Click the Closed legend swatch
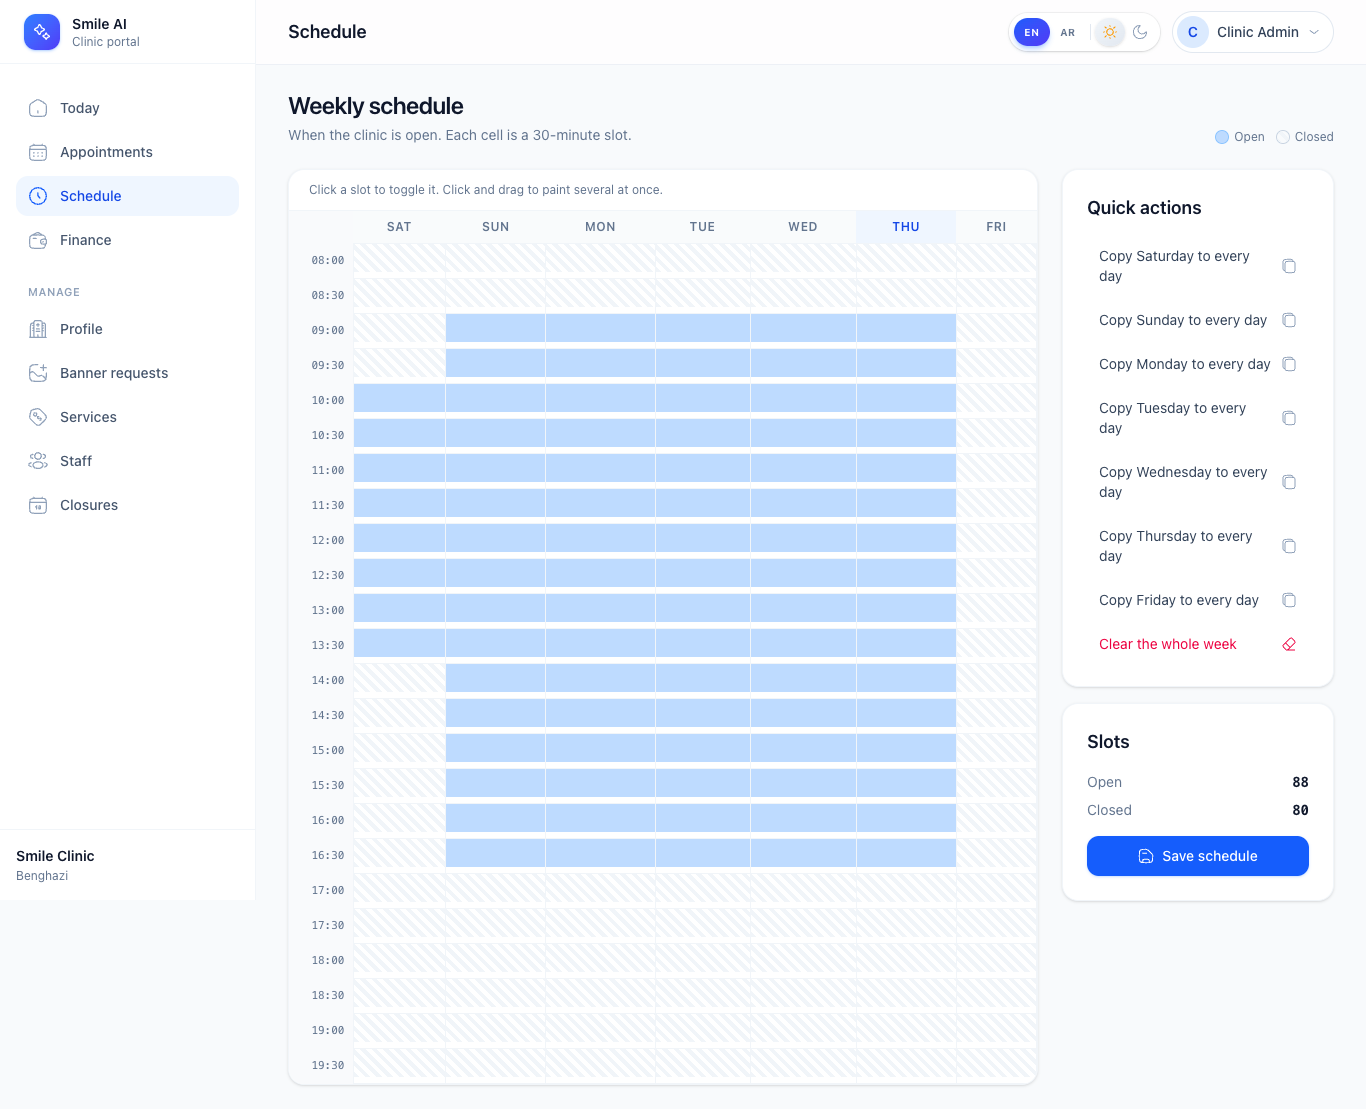Viewport: 1366px width, 1109px height. (1283, 137)
